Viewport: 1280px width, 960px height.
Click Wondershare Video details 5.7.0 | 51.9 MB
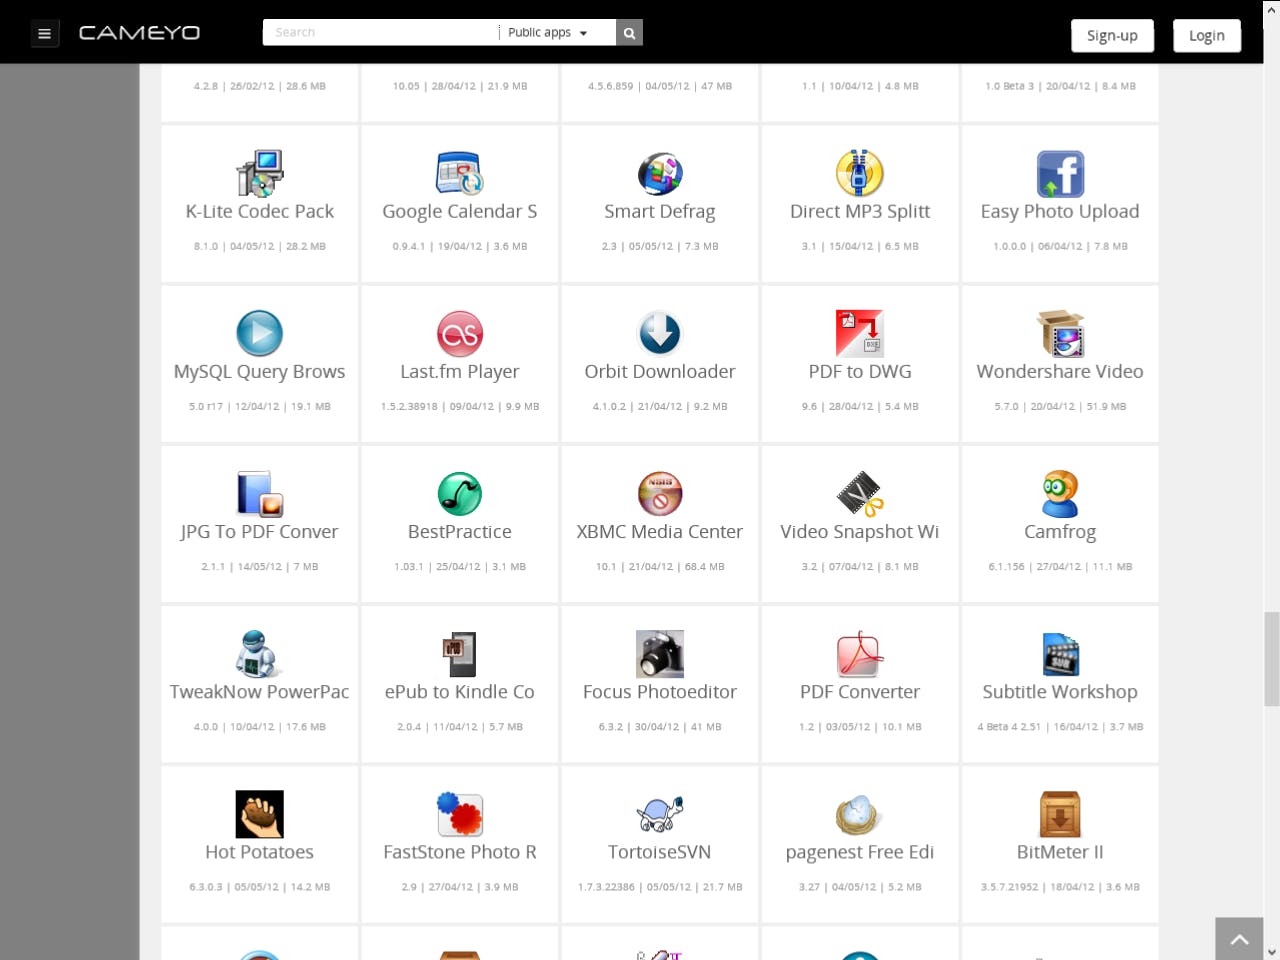[x=1060, y=407]
